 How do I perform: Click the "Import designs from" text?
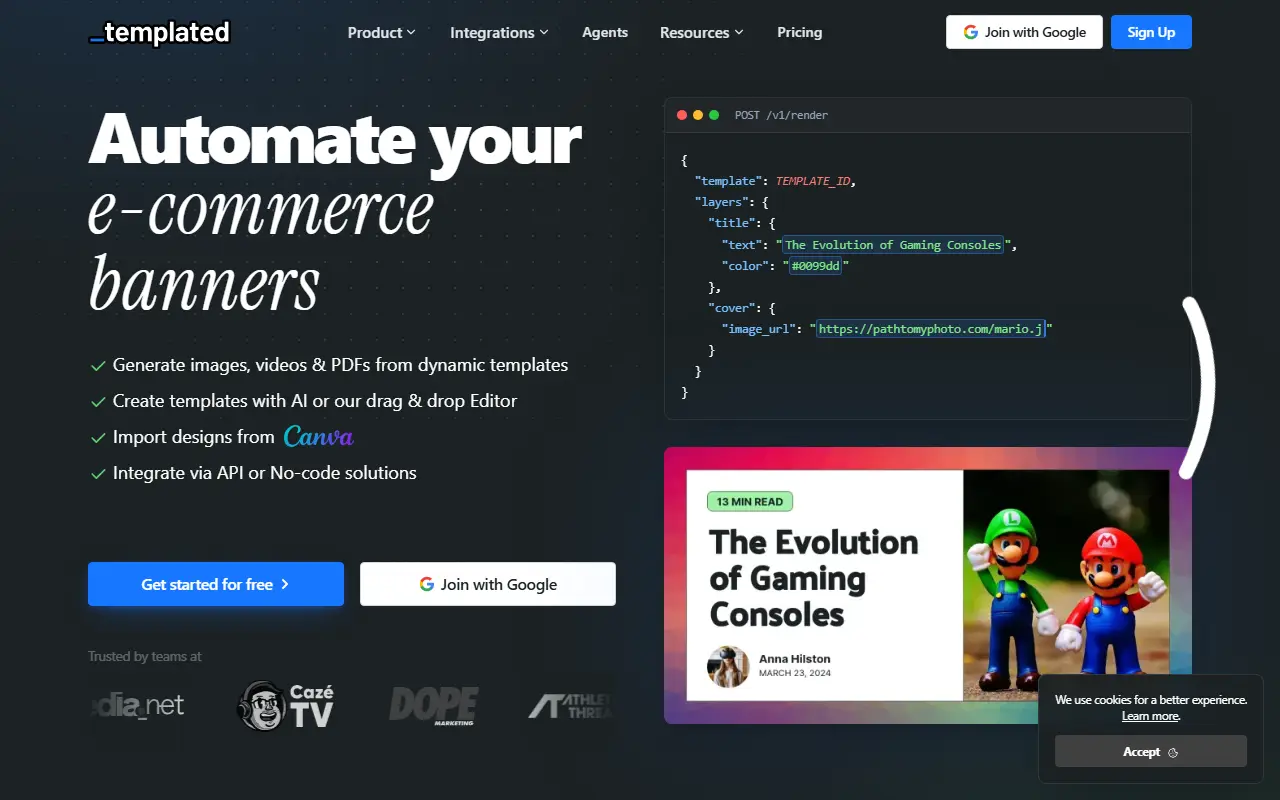pyautogui.click(x=194, y=437)
